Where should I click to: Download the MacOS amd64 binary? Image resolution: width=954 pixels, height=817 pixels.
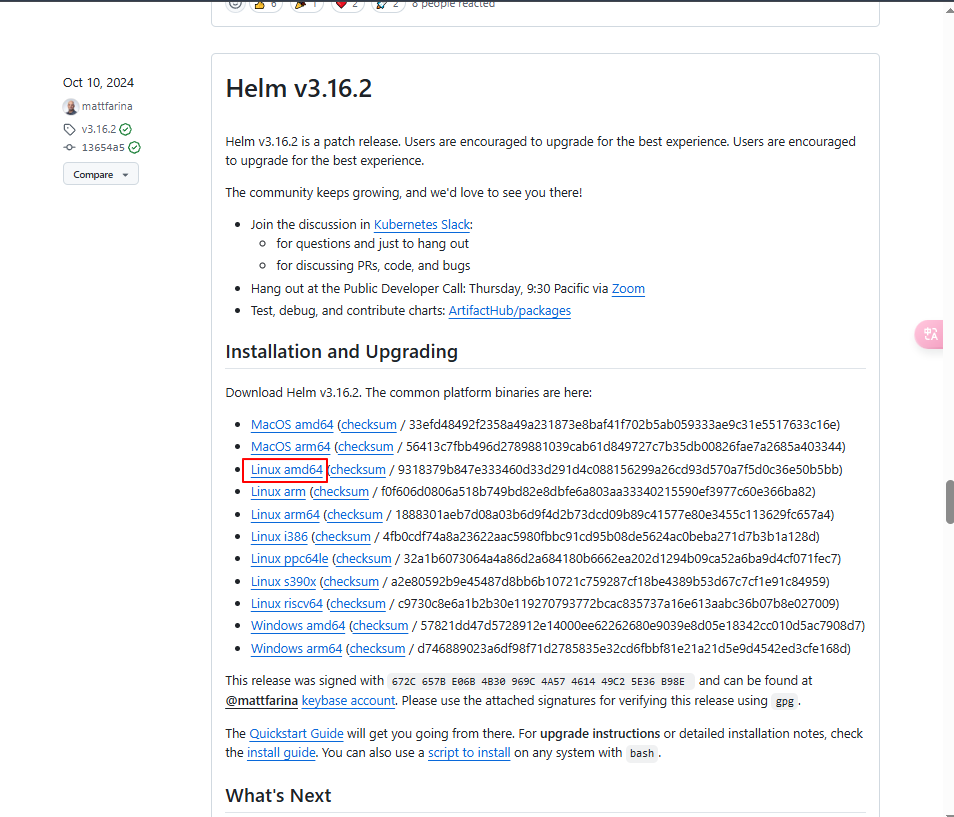292,425
